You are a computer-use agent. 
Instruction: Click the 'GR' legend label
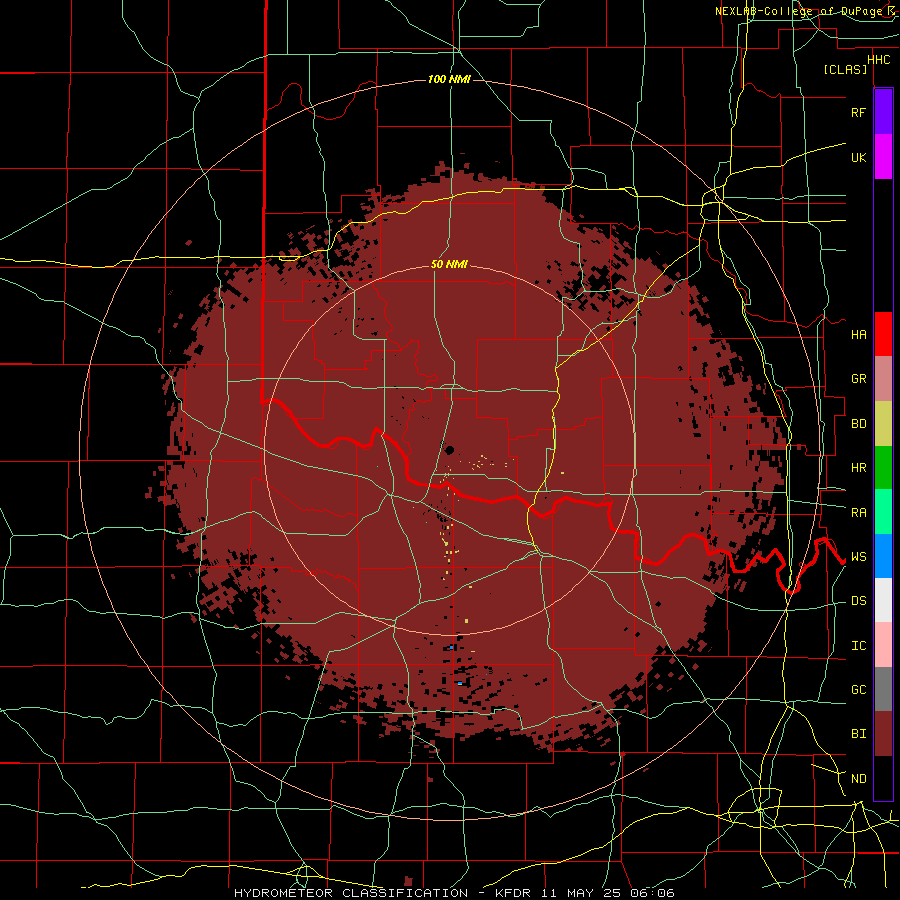coord(858,379)
